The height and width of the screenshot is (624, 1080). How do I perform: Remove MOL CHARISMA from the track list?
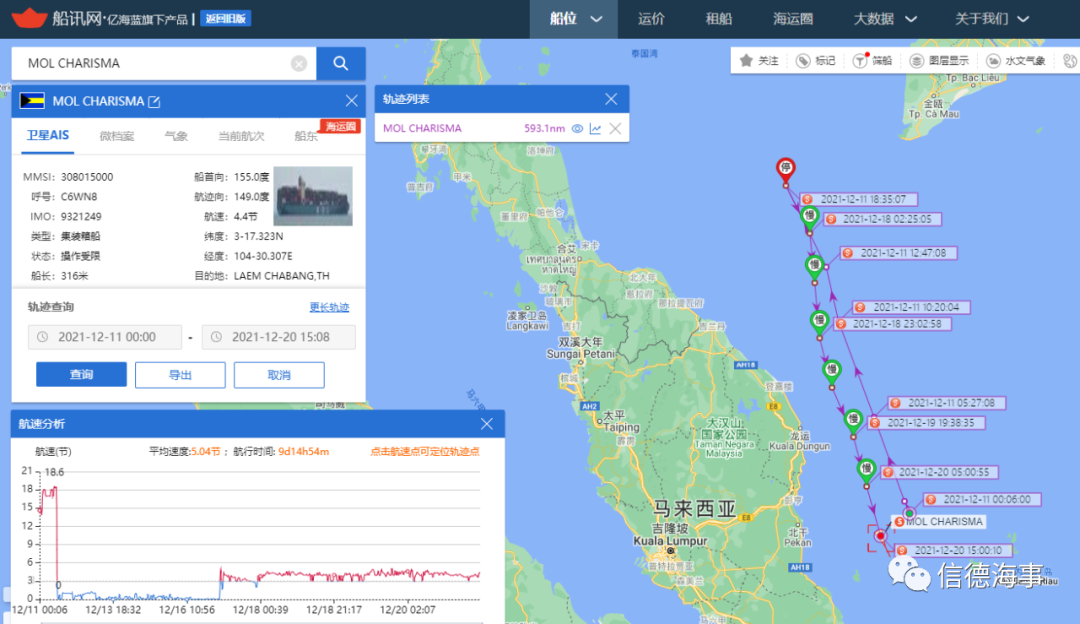[615, 128]
